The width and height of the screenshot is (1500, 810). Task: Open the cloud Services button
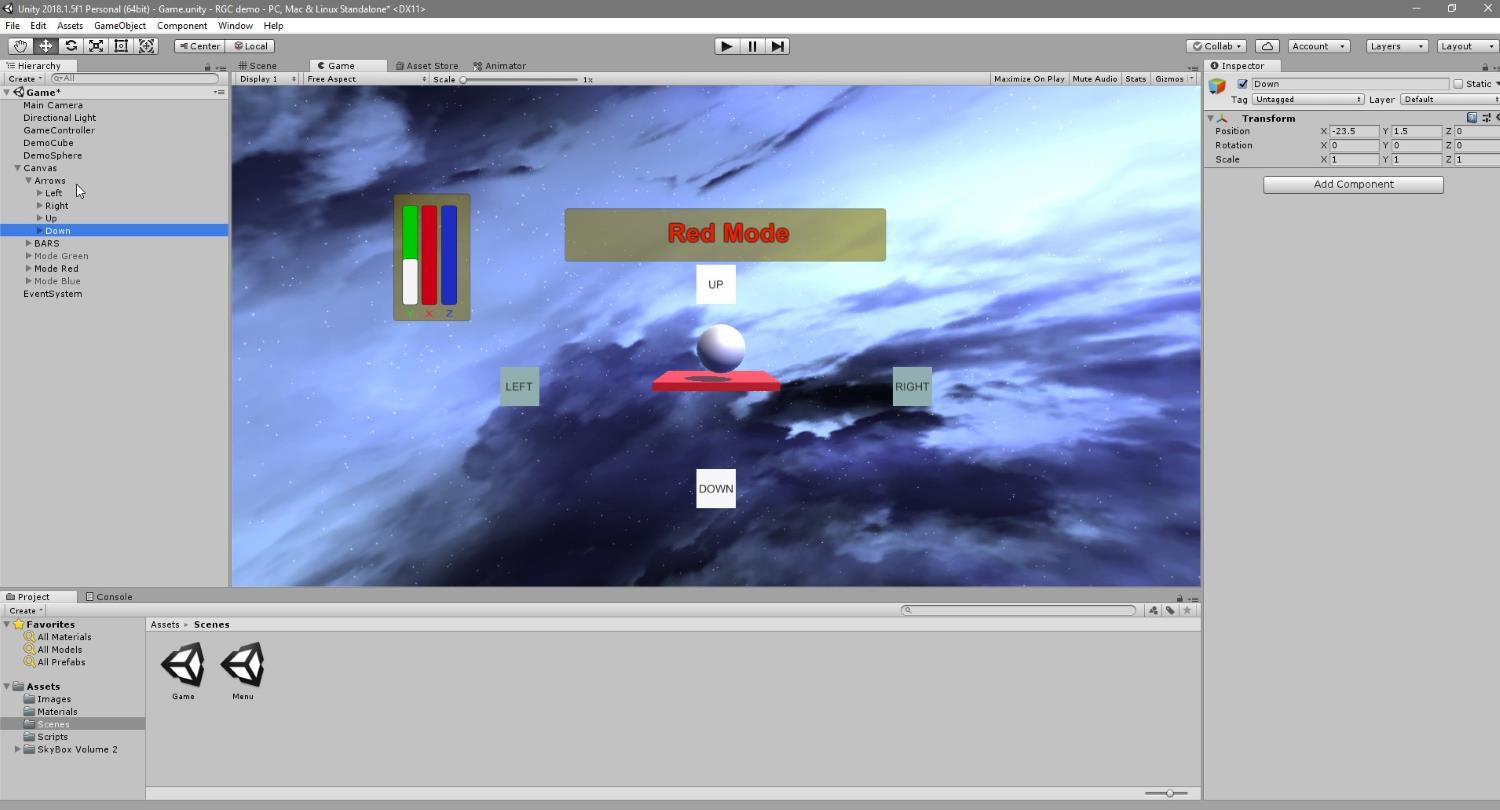(1267, 46)
